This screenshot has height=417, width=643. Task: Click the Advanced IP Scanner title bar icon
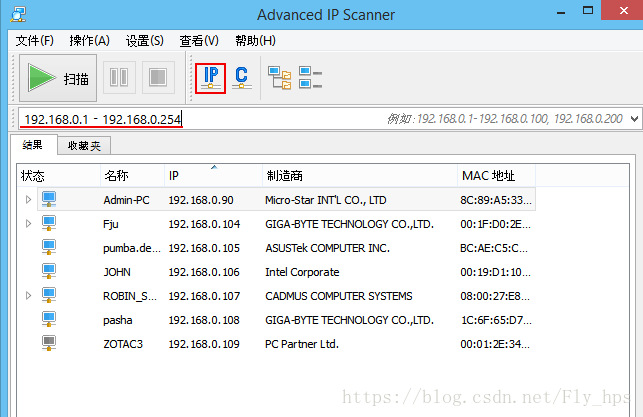18,15
